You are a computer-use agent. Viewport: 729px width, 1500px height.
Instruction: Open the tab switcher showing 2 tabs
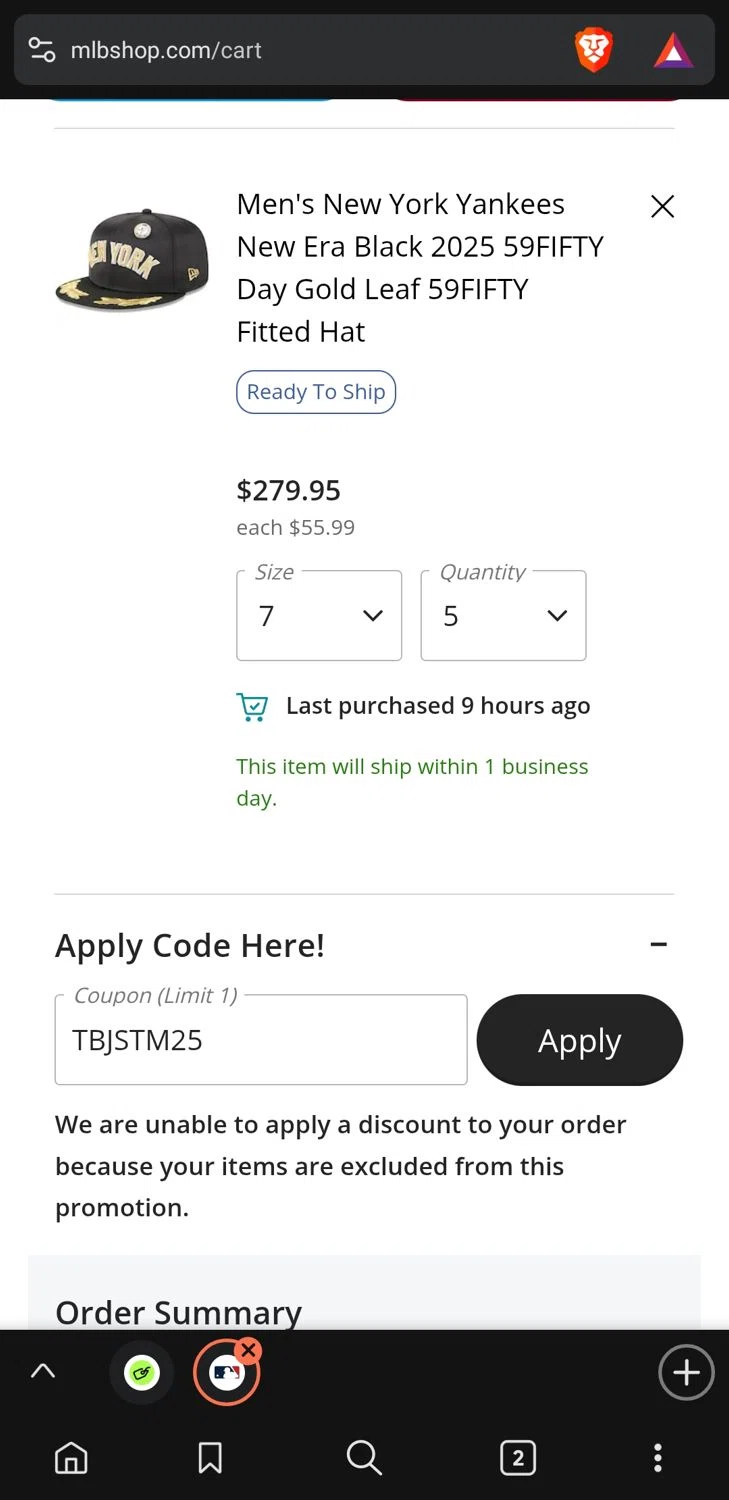(517, 1458)
